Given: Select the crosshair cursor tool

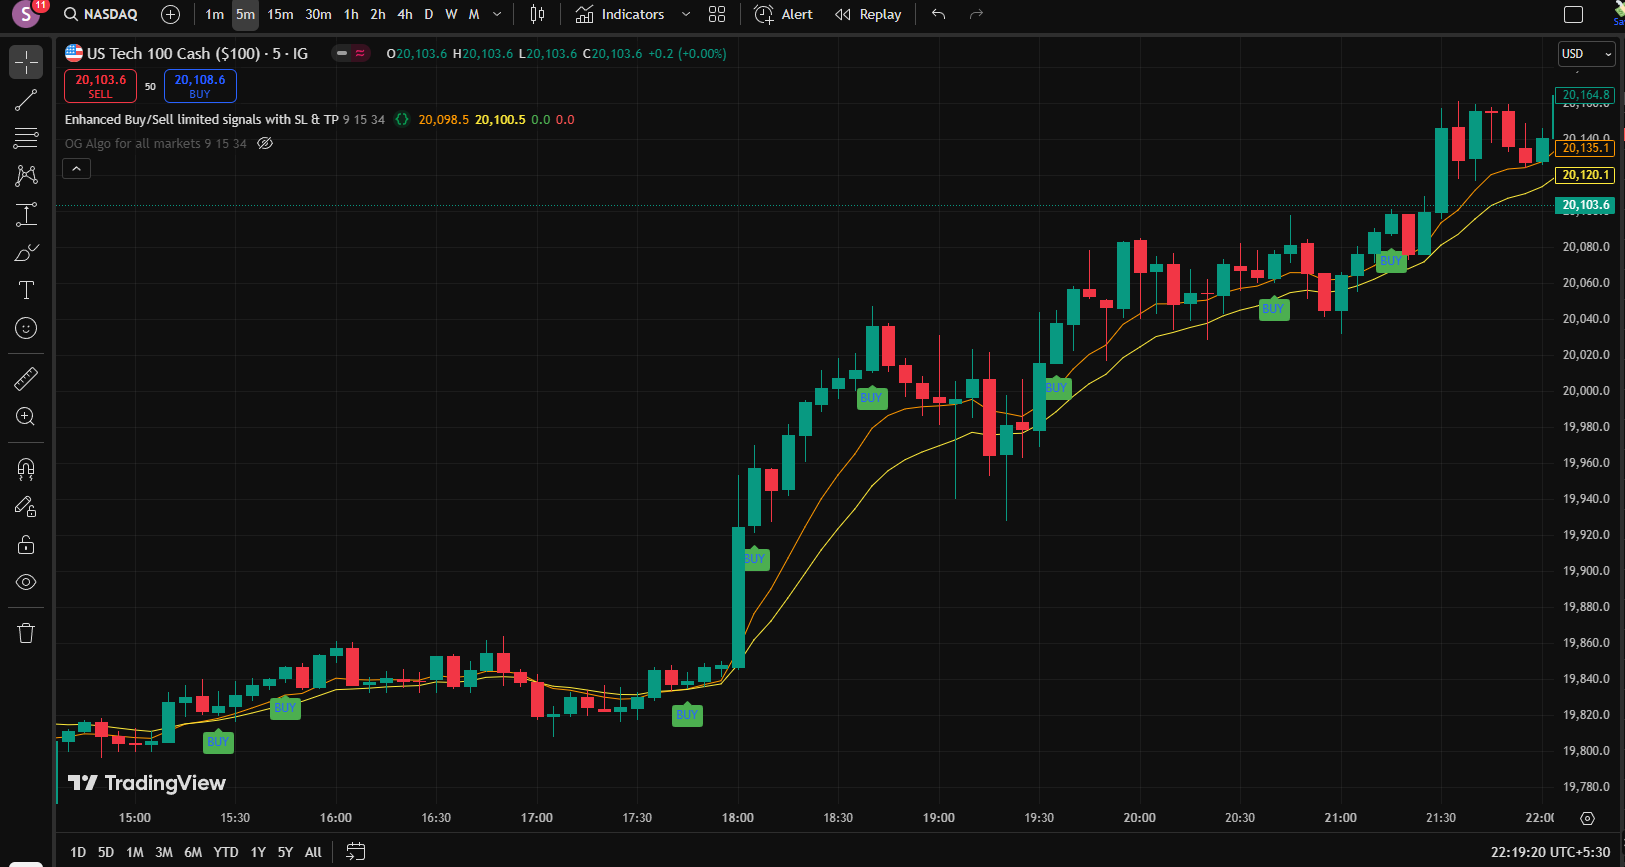Looking at the screenshot, I should 26,62.
